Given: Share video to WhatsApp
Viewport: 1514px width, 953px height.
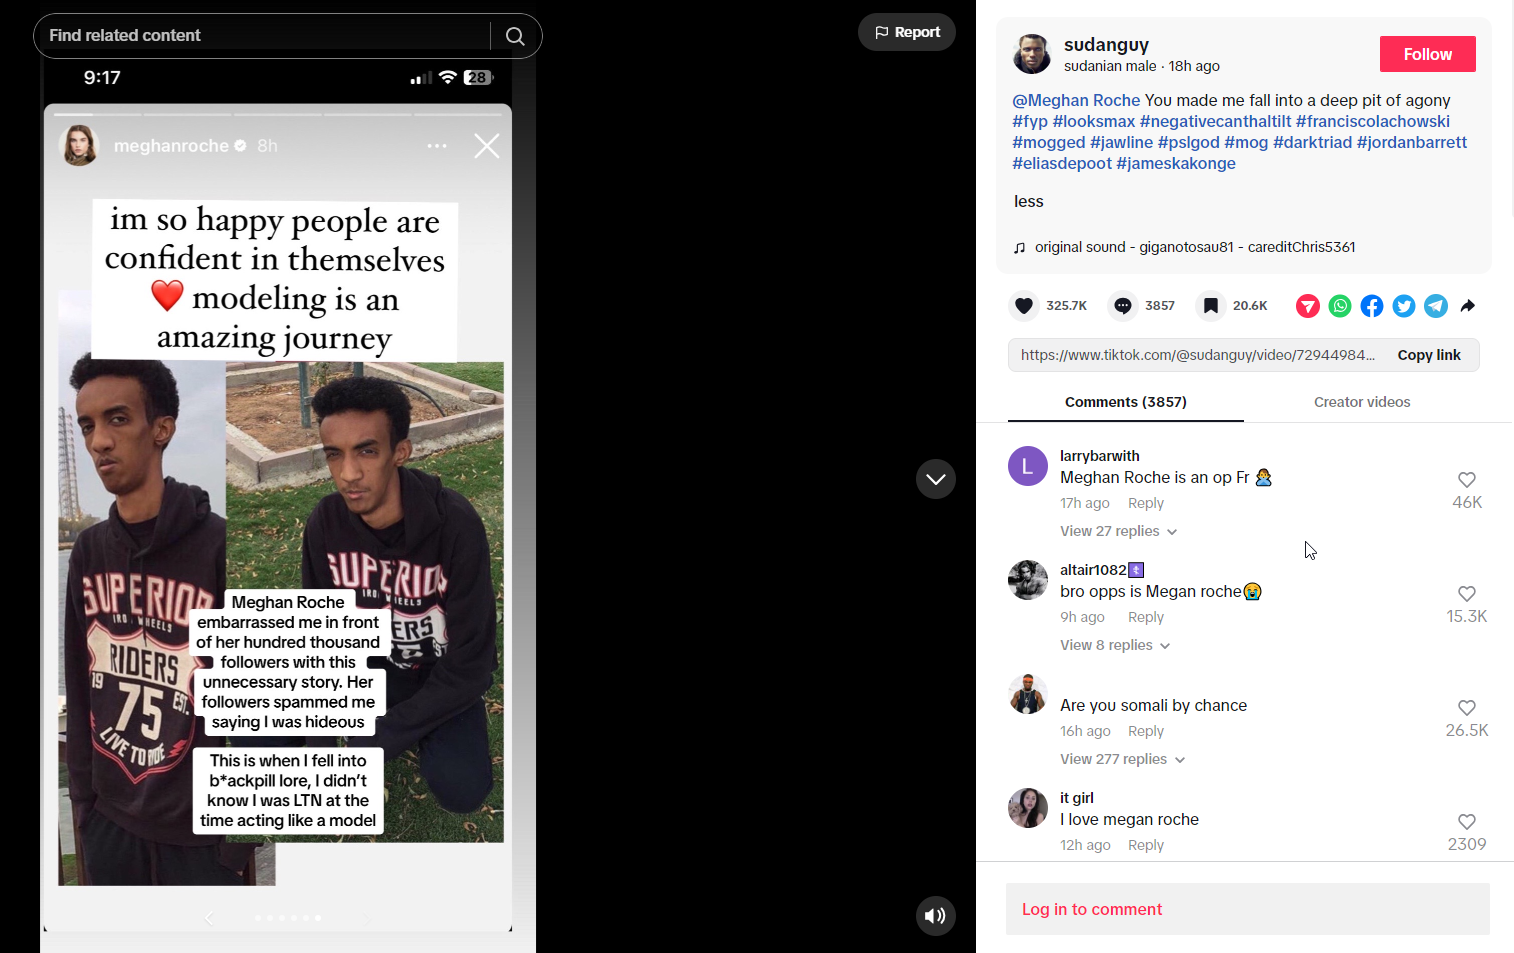Looking at the screenshot, I should tap(1340, 306).
